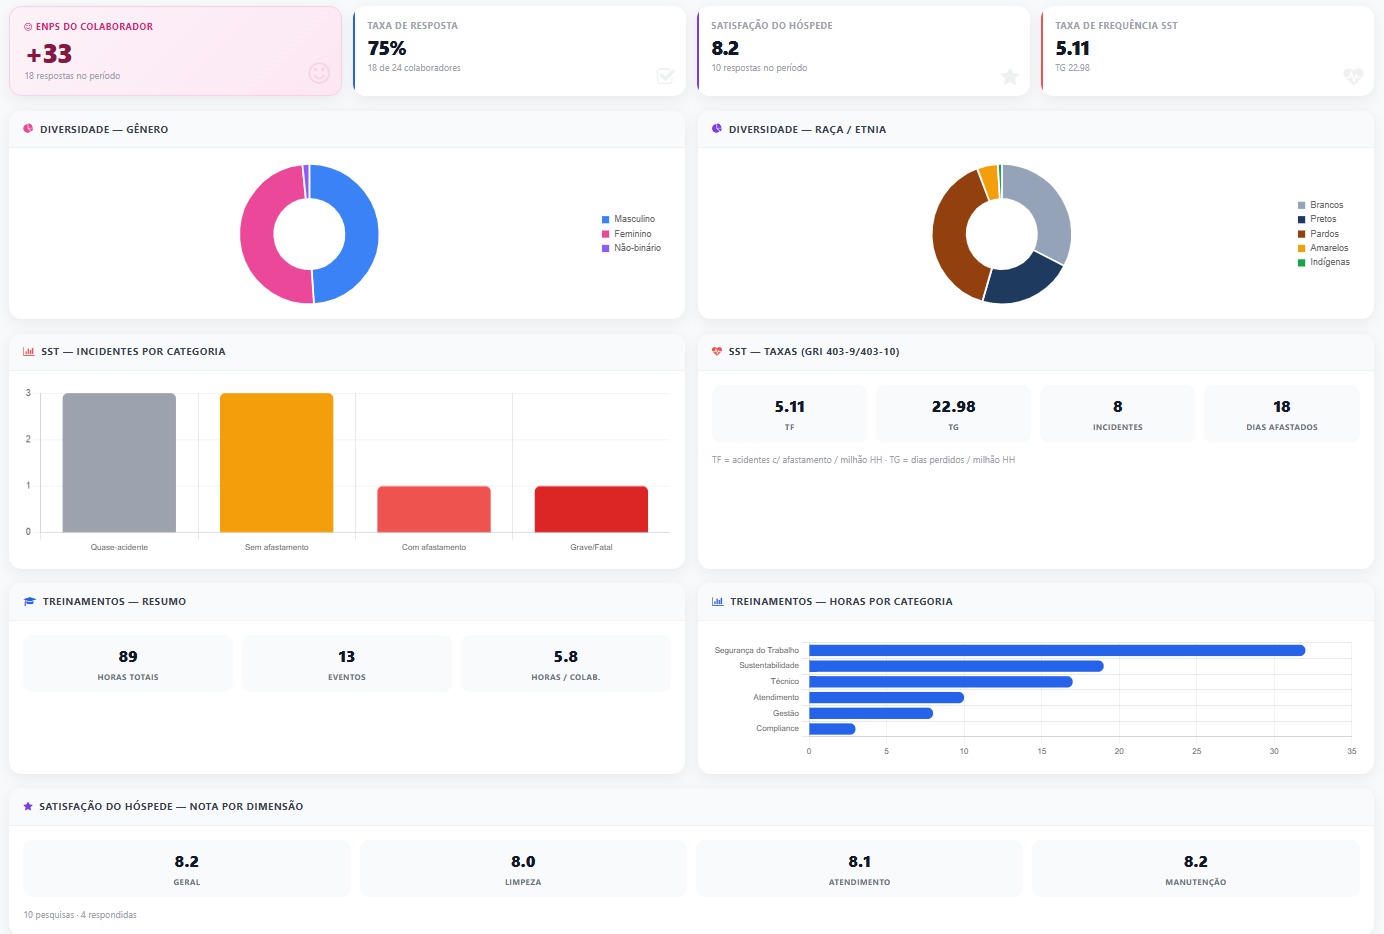Click the pie icon beside Diversidade — Raça / Etnia

click(717, 129)
